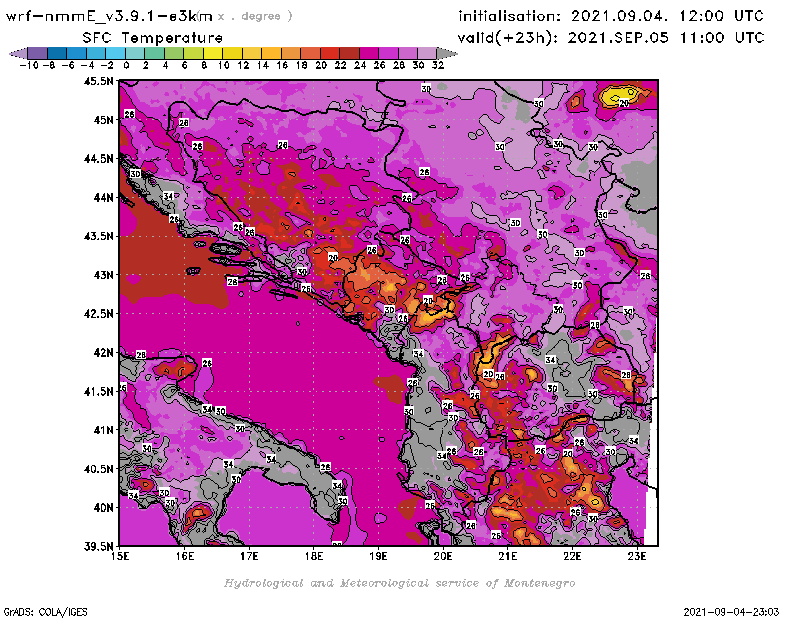Click the Hydrological and Meteorological service of Montenegro caption
This screenshot has height=618, width=800.
(x=399, y=583)
